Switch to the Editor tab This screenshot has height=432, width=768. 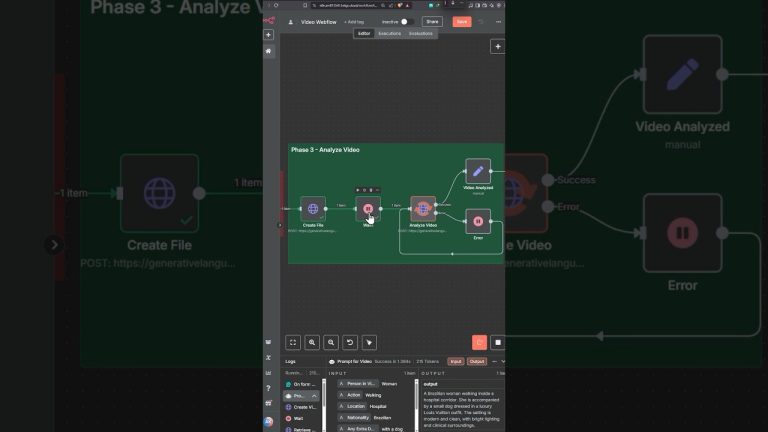(364, 33)
